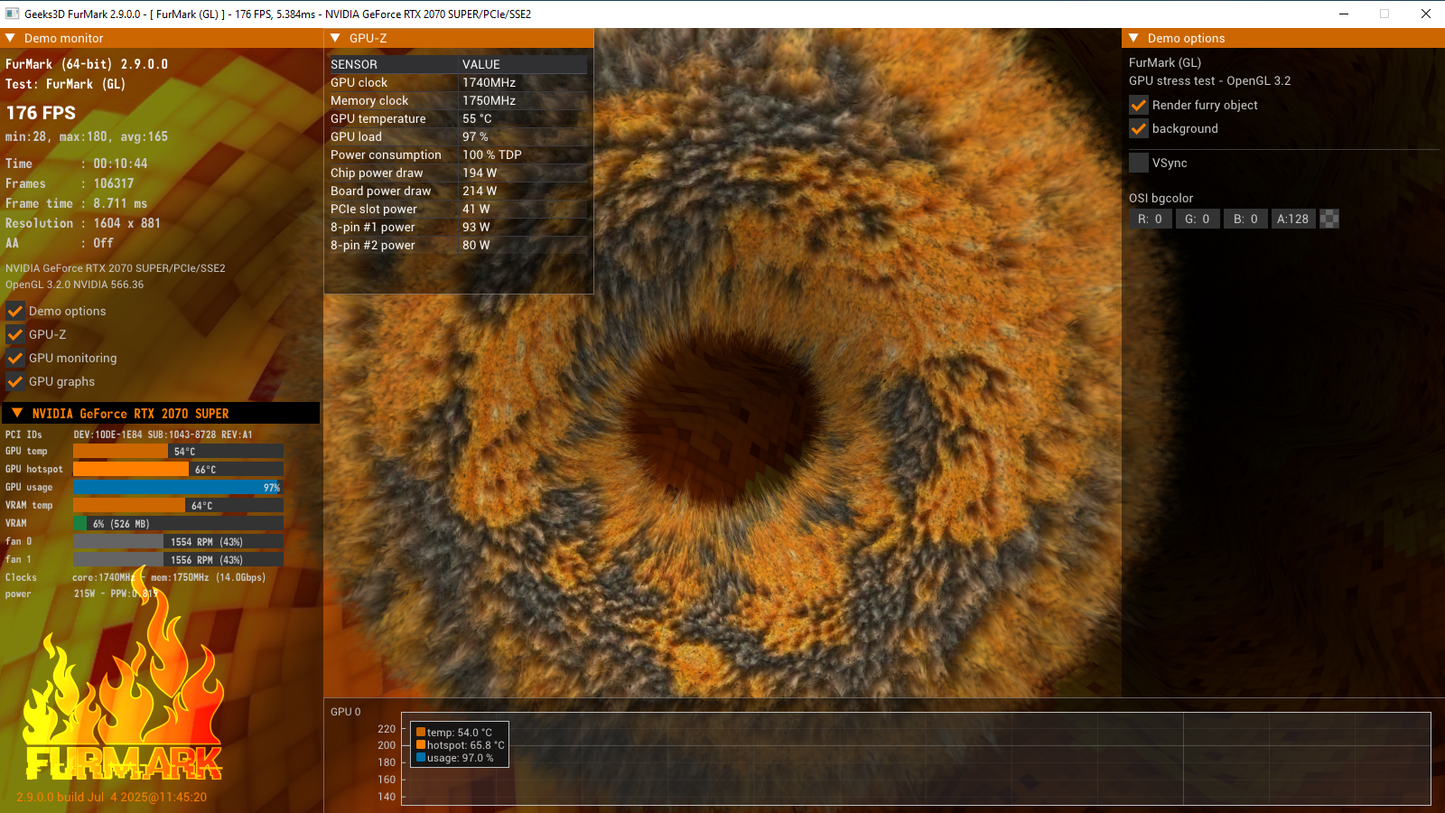Uncheck the Demo options checkbox

[15, 311]
